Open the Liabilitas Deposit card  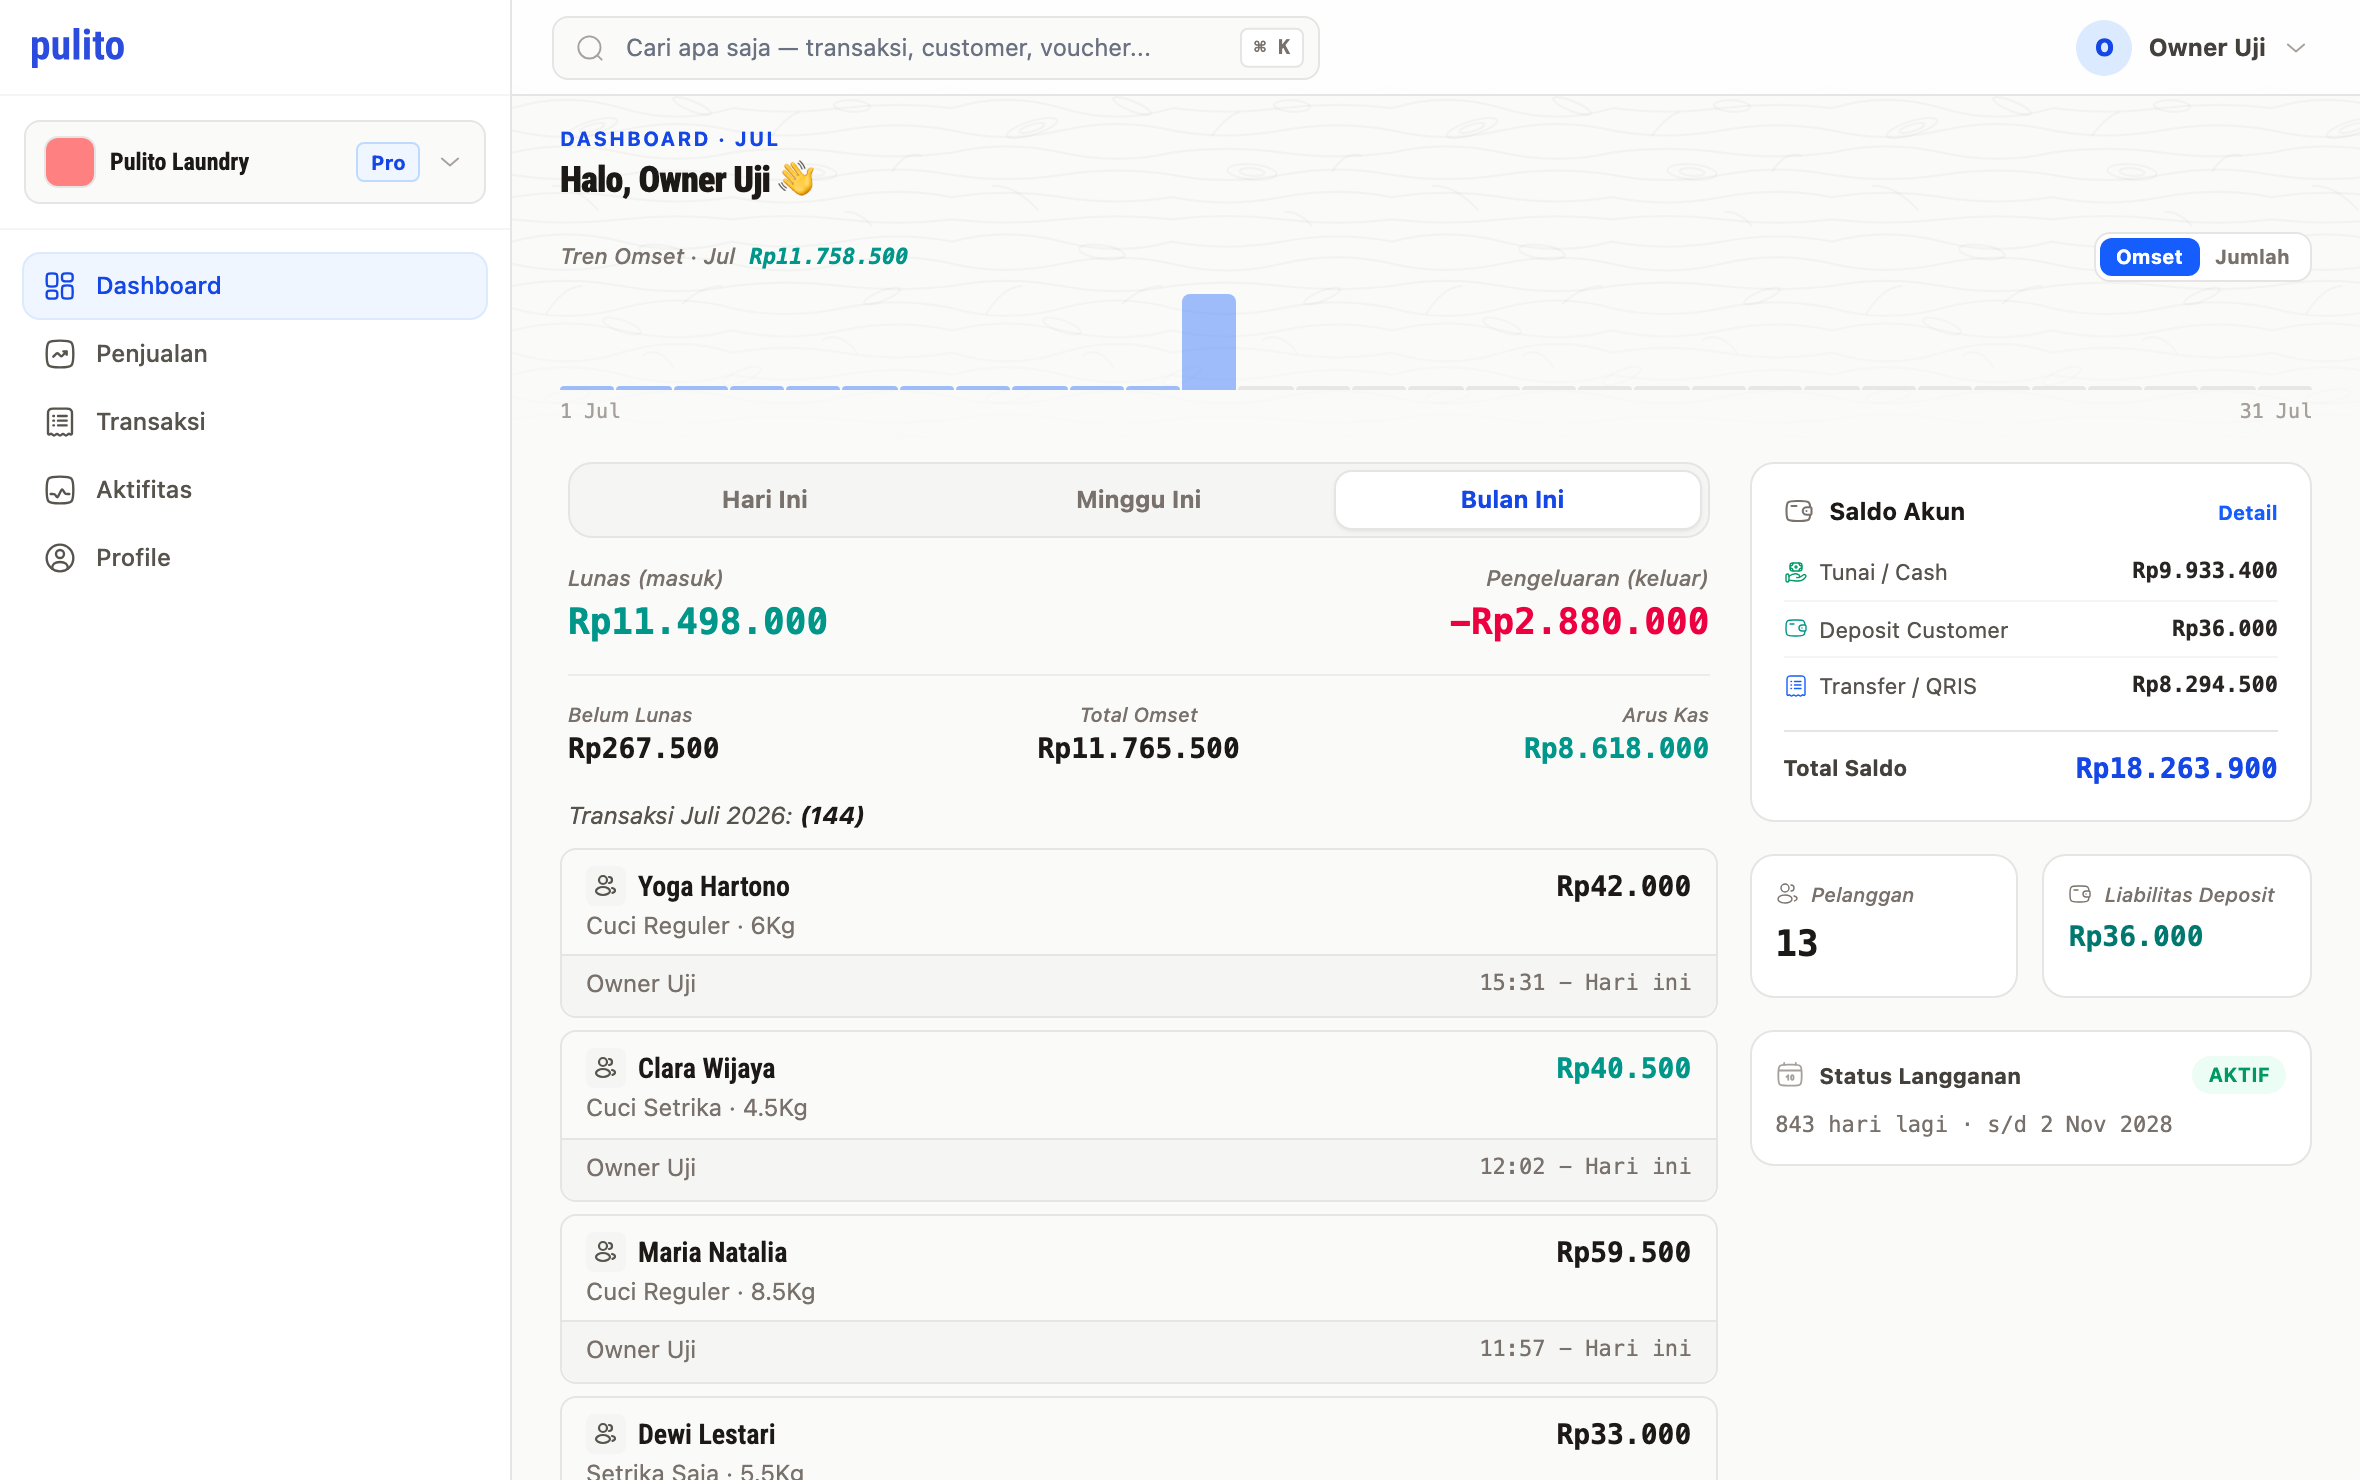(2176, 925)
